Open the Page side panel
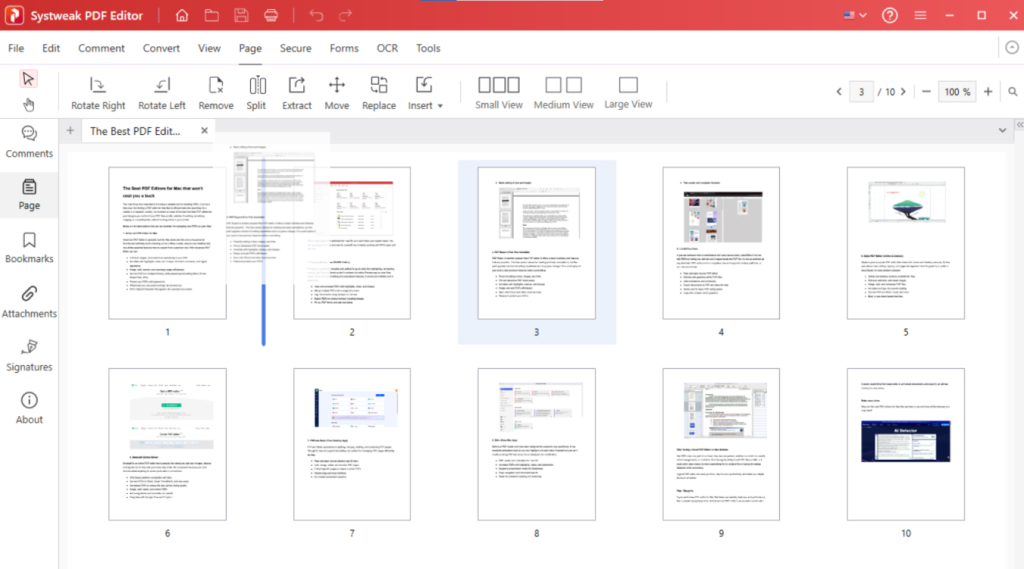 29,195
